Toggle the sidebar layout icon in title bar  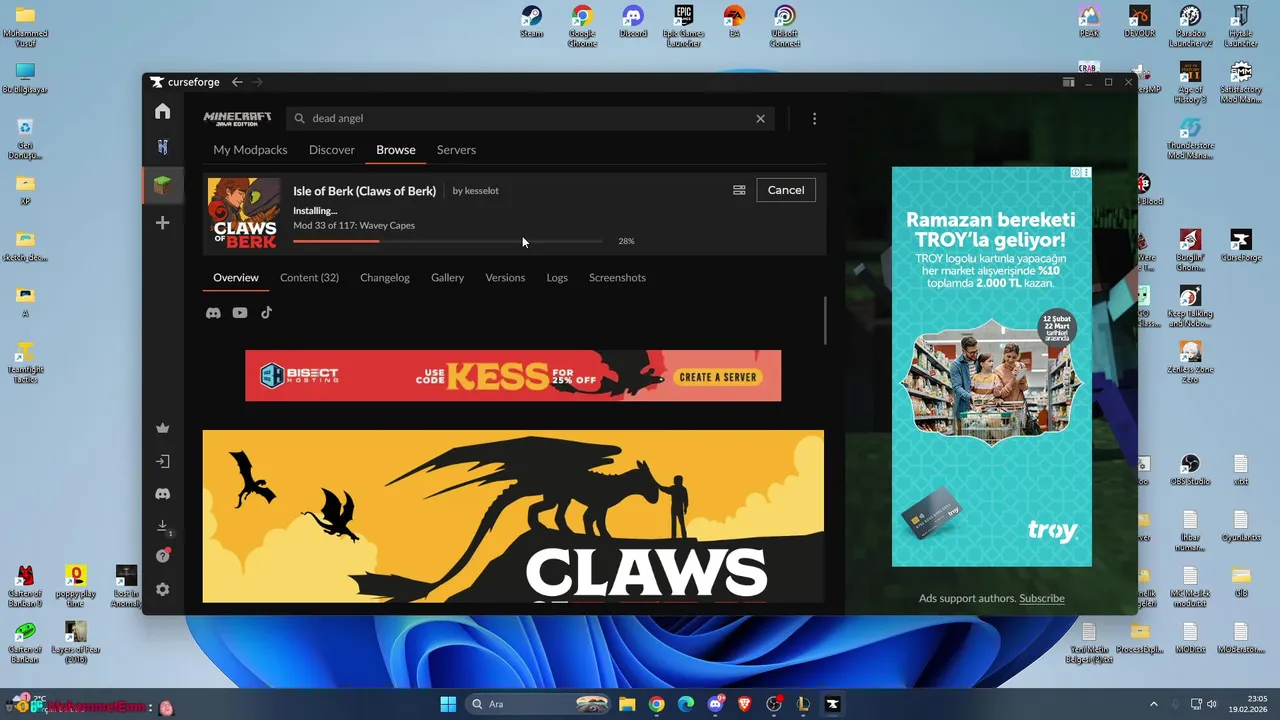coord(1068,82)
